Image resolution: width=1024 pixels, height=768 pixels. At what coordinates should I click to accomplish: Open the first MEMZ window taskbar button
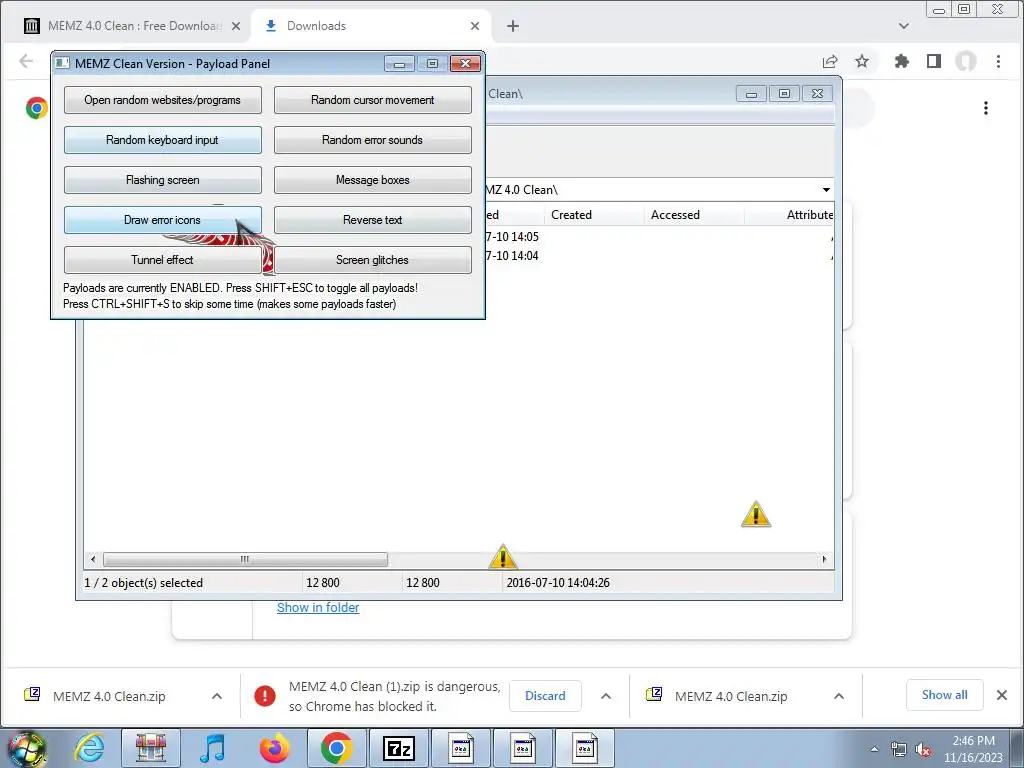click(460, 748)
